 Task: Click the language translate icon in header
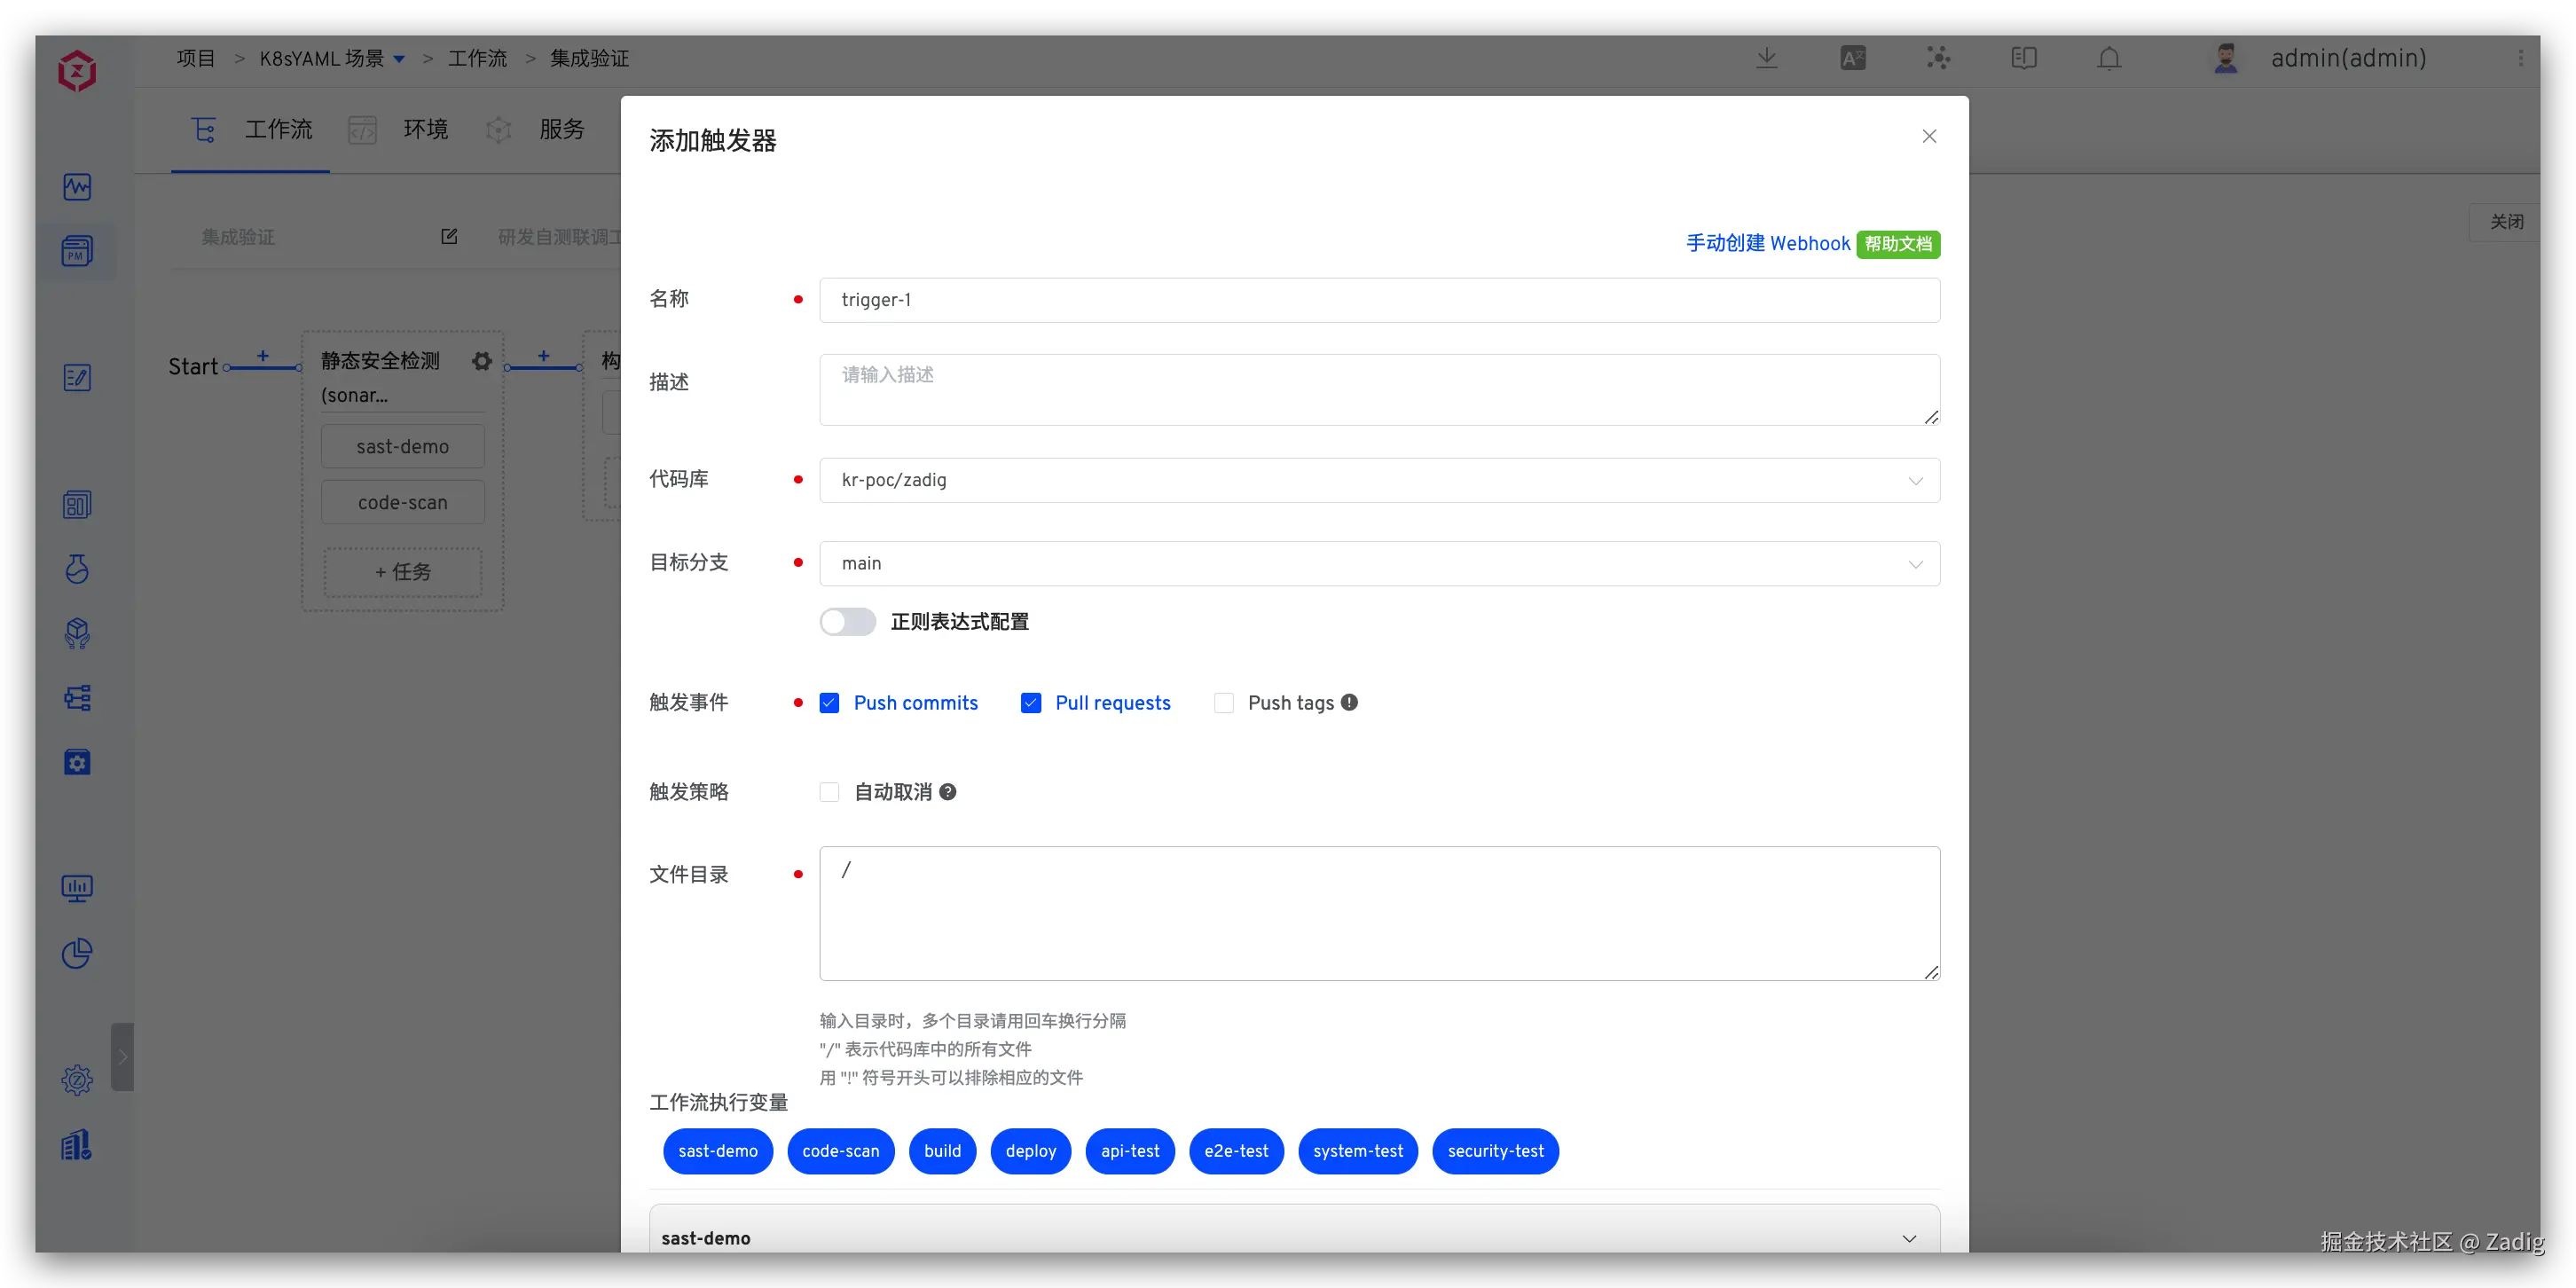(x=1853, y=58)
